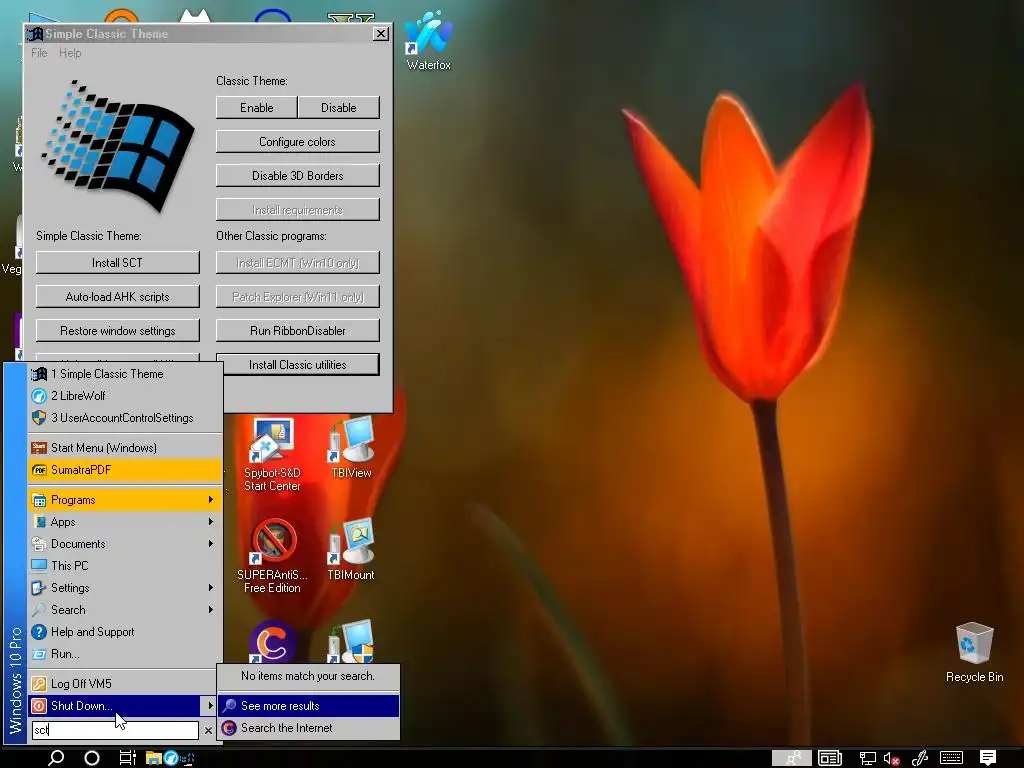1024x768 pixels.
Task: Open the Recycle Bin on the desktop
Action: [x=974, y=652]
